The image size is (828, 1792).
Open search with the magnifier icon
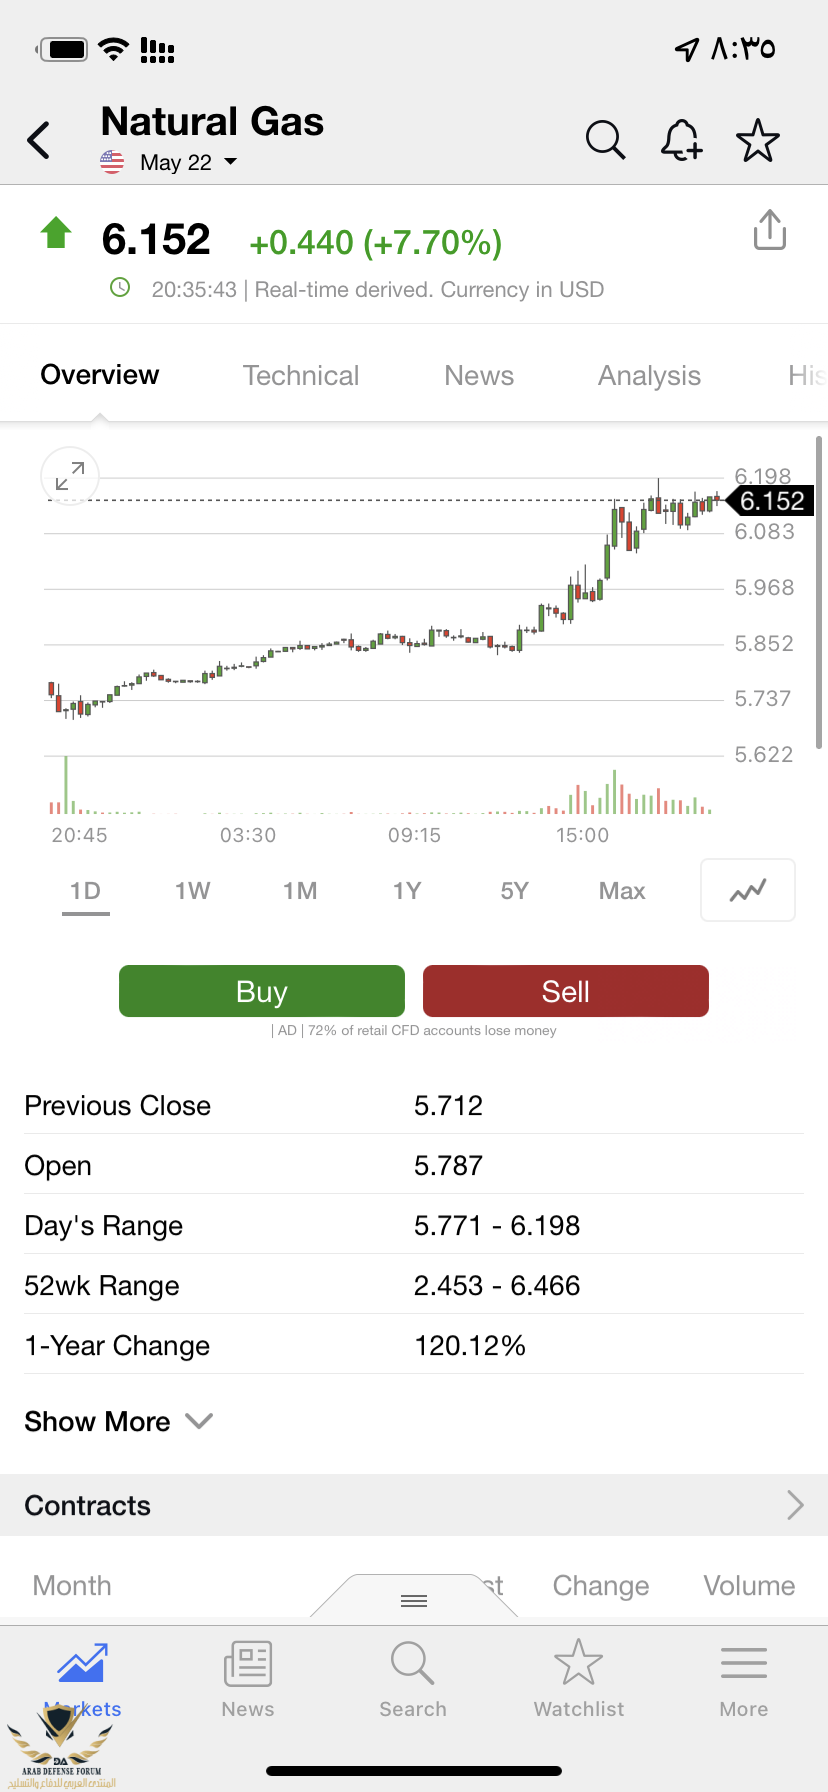pos(605,140)
